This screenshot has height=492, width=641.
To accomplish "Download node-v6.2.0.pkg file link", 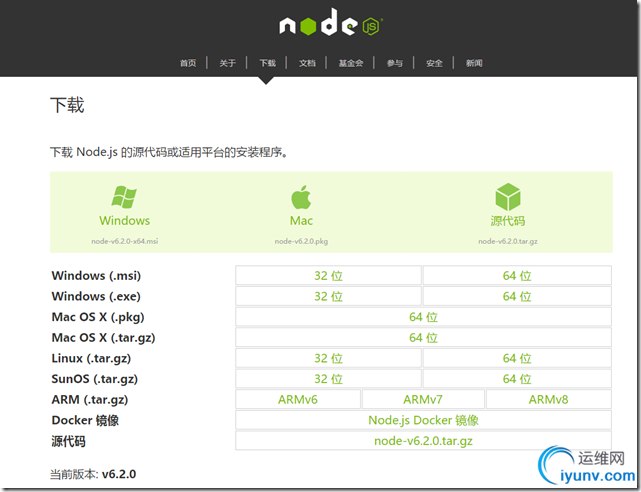I will point(301,241).
